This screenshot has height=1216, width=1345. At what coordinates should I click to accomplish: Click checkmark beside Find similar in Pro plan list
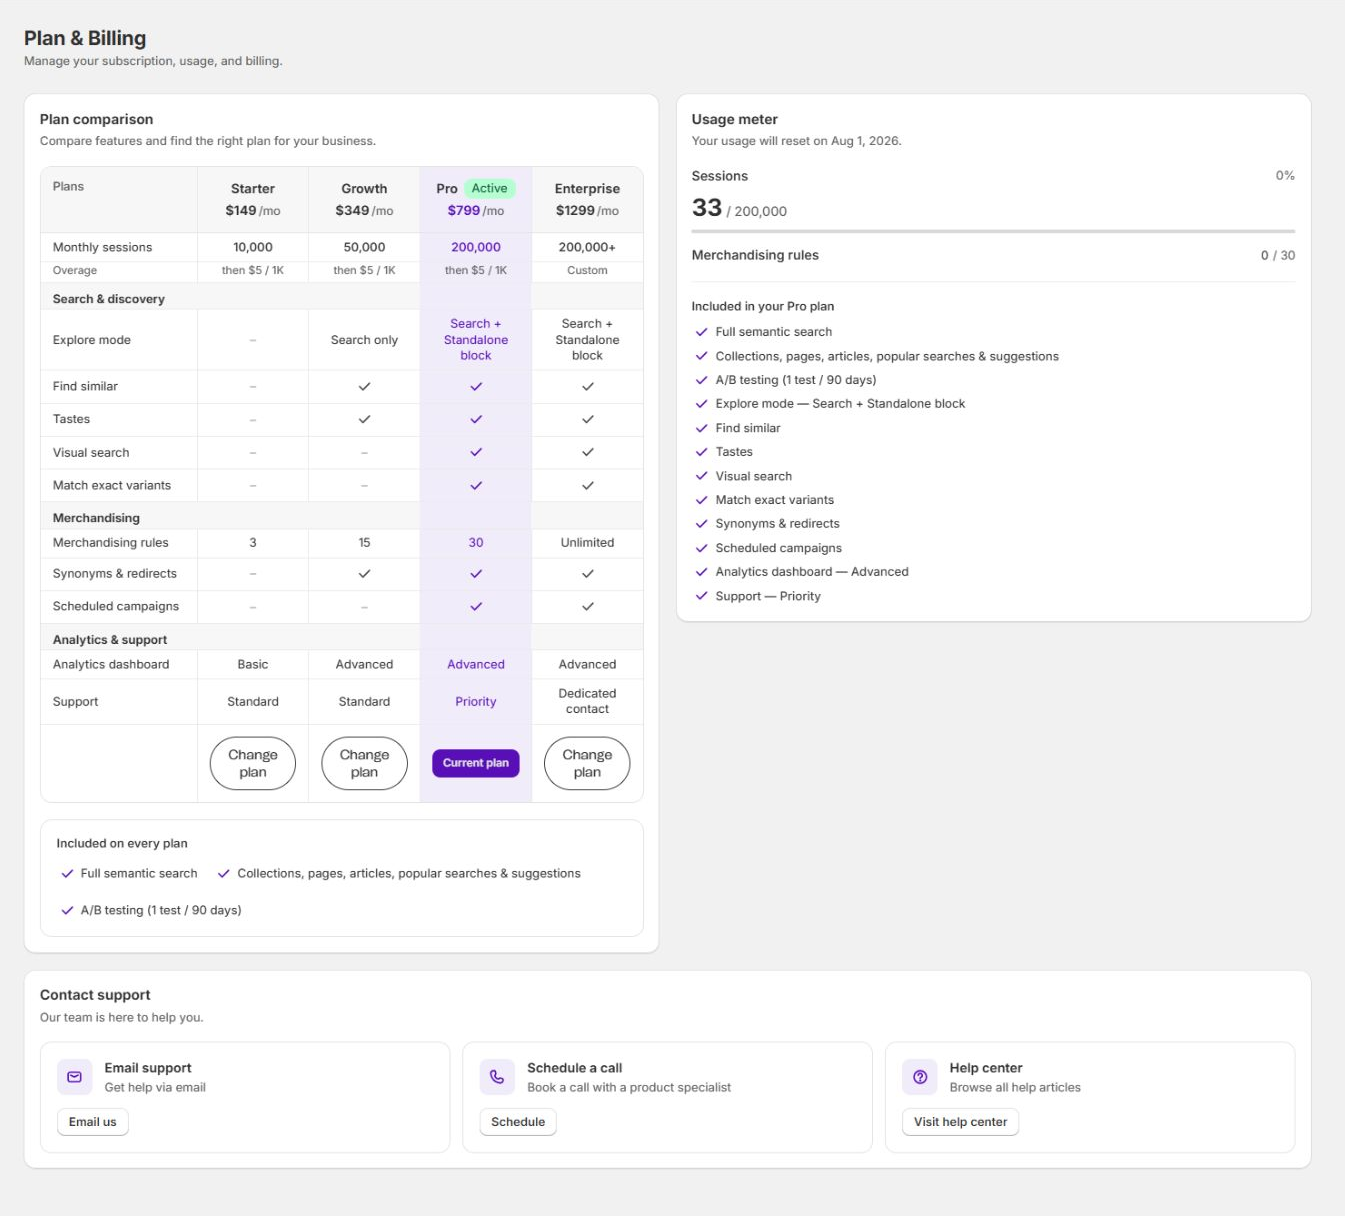[702, 428]
